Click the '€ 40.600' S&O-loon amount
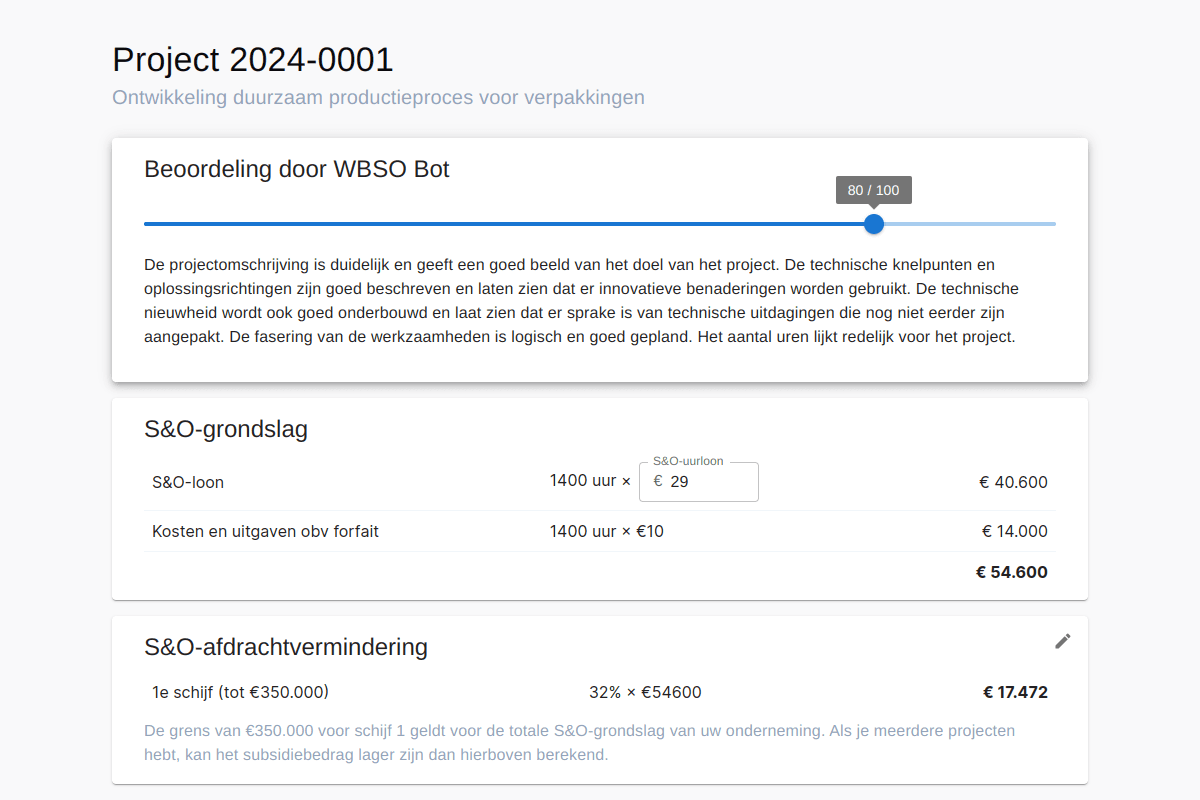Image resolution: width=1200 pixels, height=800 pixels. (1013, 482)
